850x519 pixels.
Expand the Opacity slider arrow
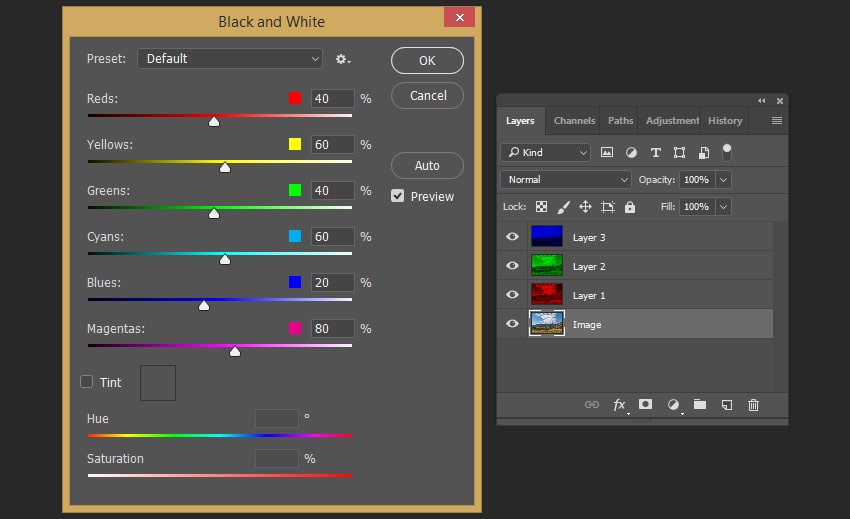point(723,180)
